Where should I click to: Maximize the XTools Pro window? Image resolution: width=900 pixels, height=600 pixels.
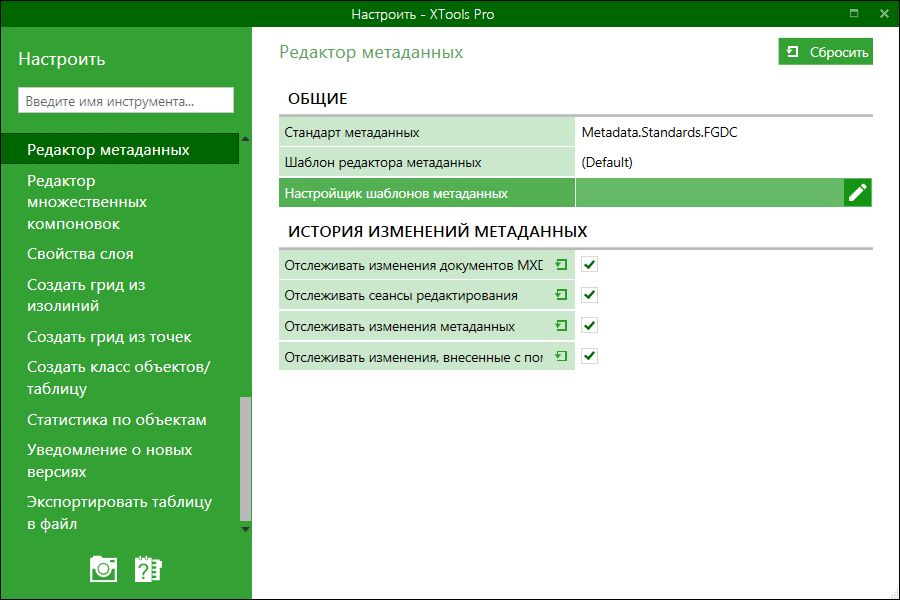tap(854, 13)
